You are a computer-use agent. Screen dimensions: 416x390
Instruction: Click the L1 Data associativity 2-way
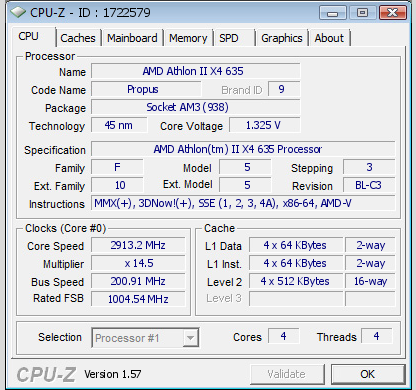pos(370,245)
